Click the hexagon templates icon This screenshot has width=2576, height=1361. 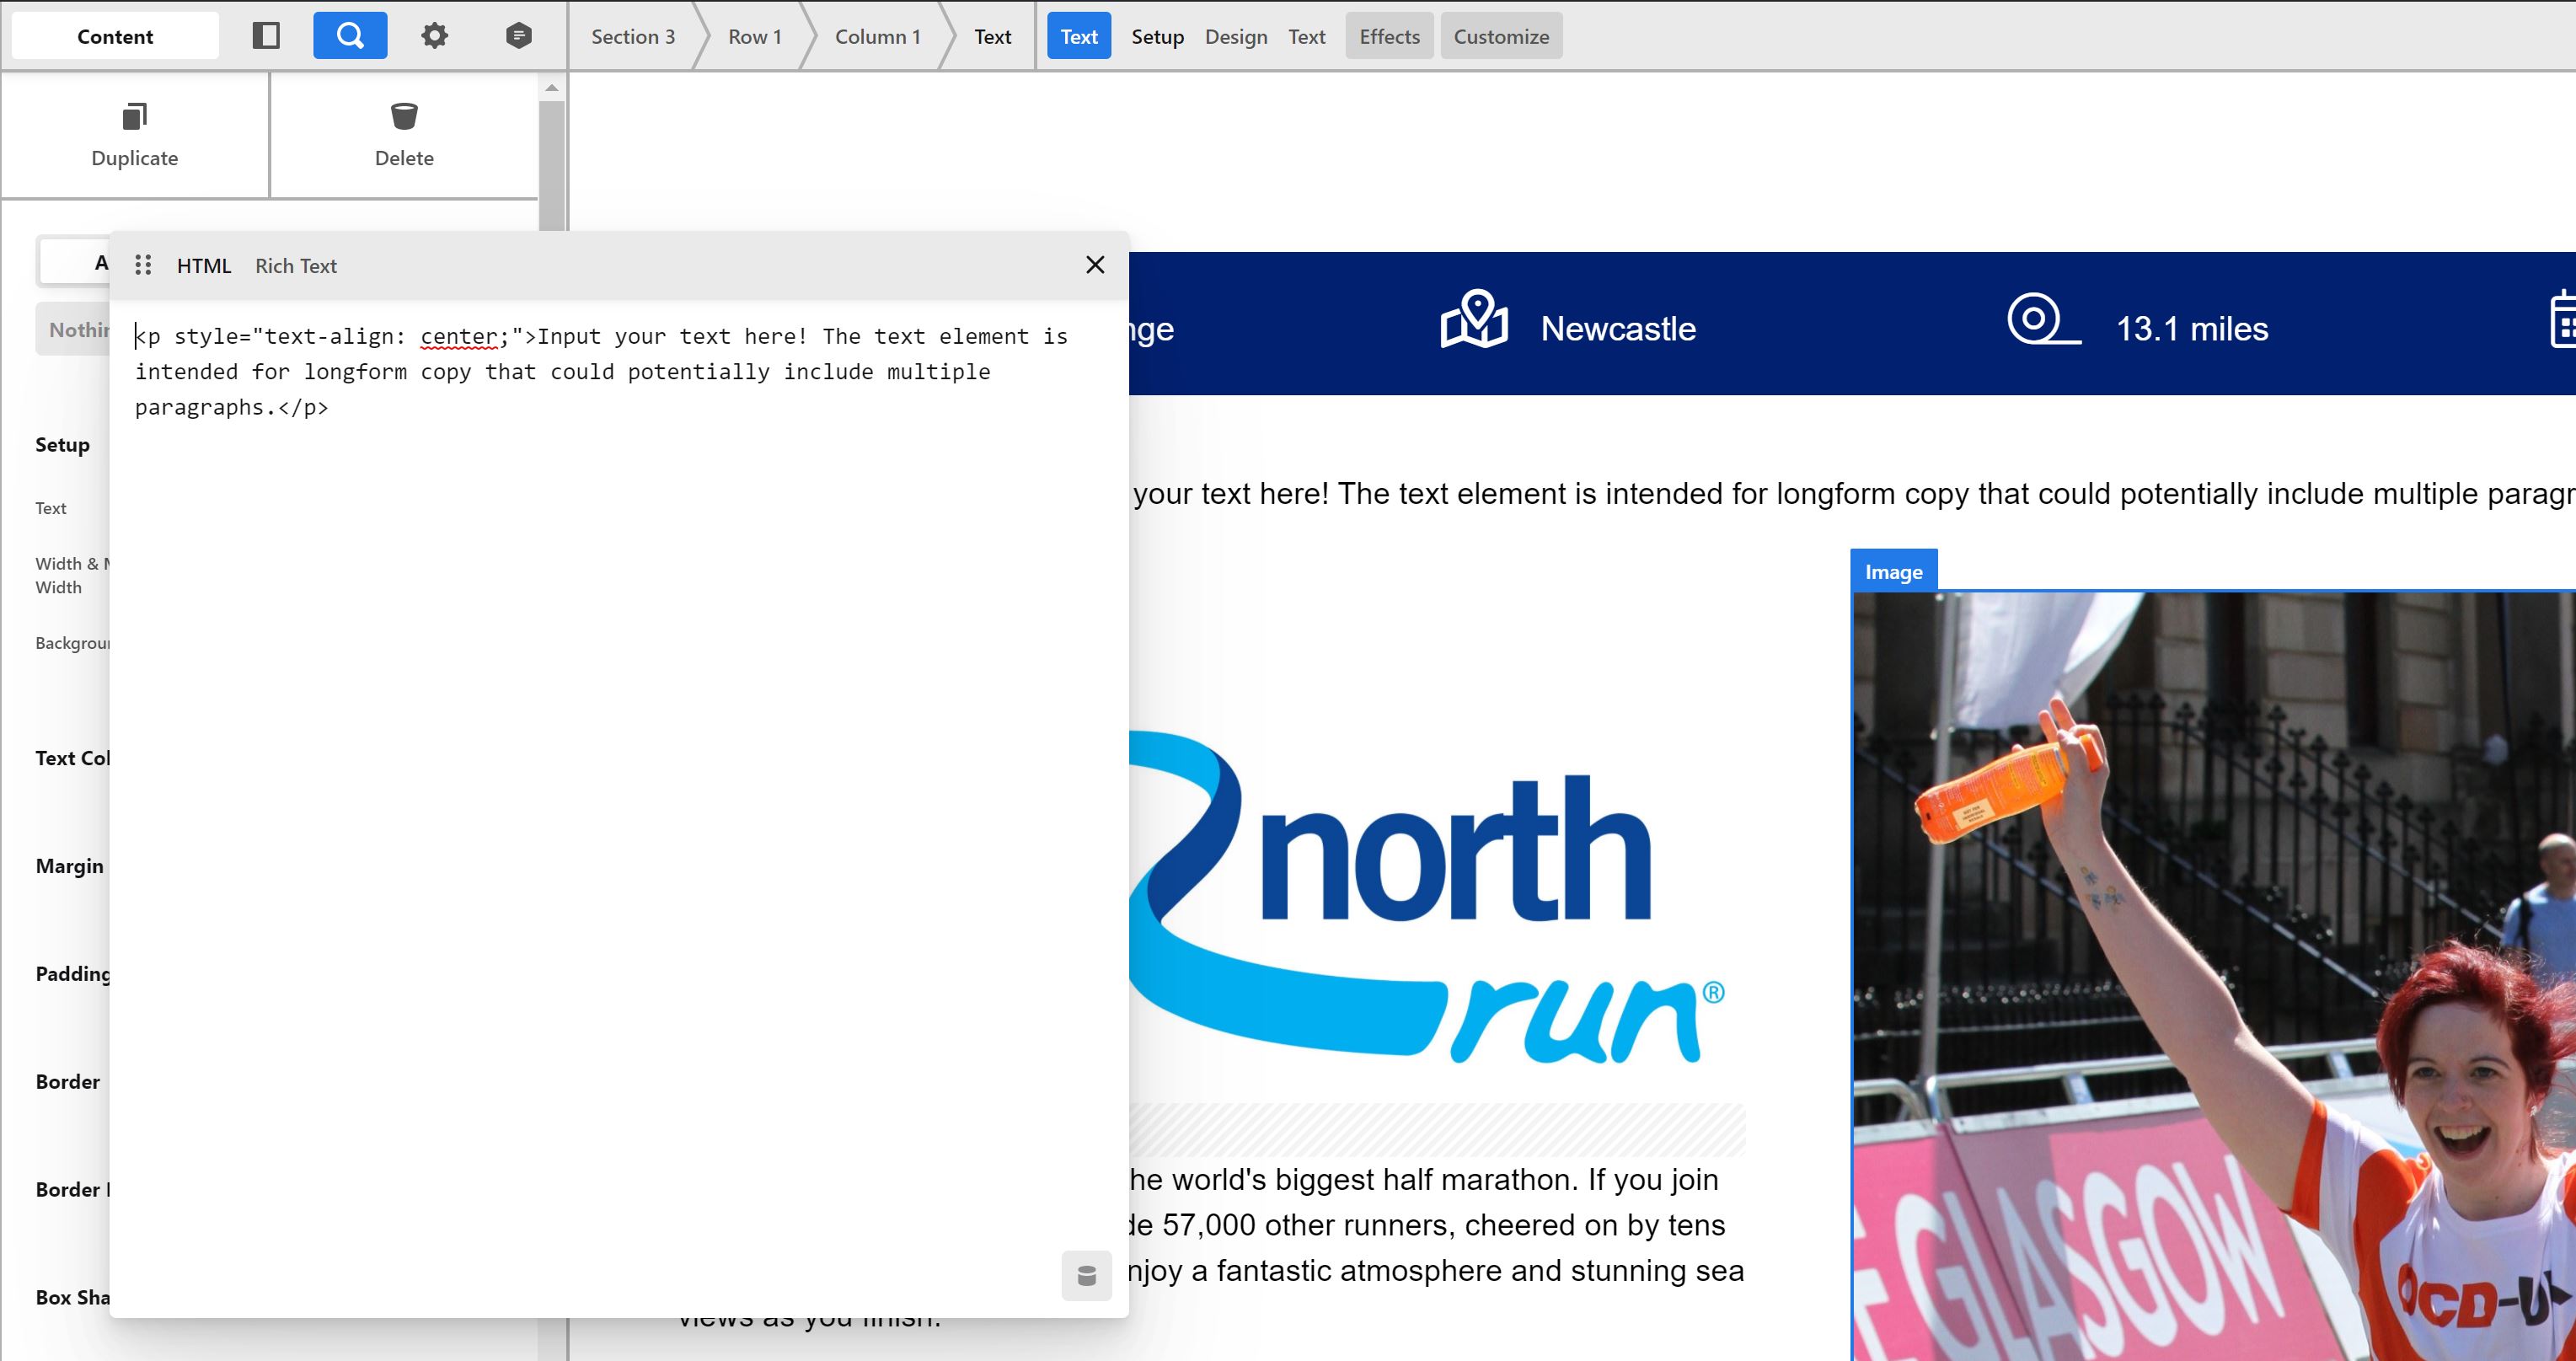pyautogui.click(x=518, y=36)
